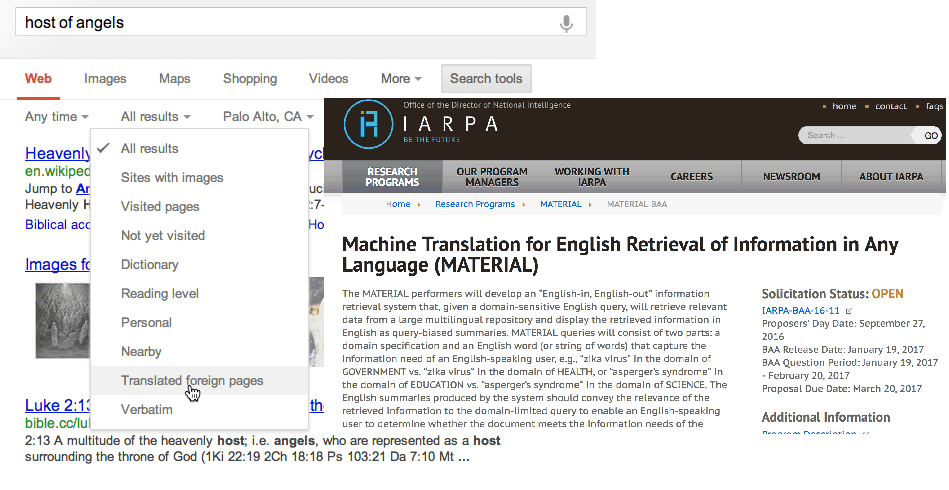This screenshot has width=949, height=490.
Task: Switch to the Web results tab
Action: [x=38, y=79]
